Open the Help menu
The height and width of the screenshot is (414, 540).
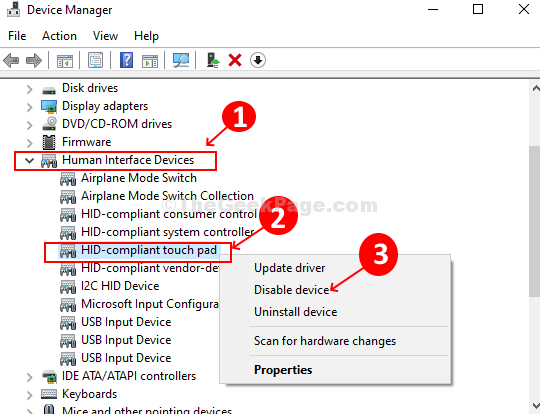(x=146, y=36)
